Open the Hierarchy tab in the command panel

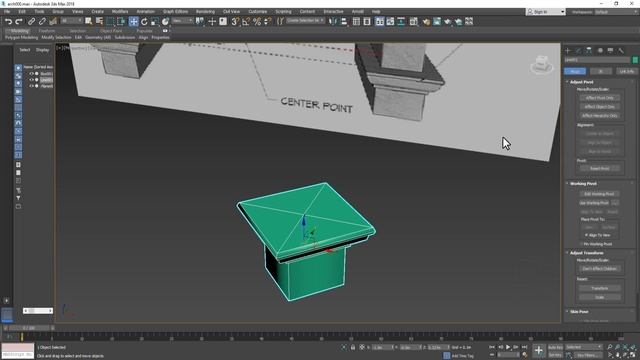pyautogui.click(x=589, y=51)
